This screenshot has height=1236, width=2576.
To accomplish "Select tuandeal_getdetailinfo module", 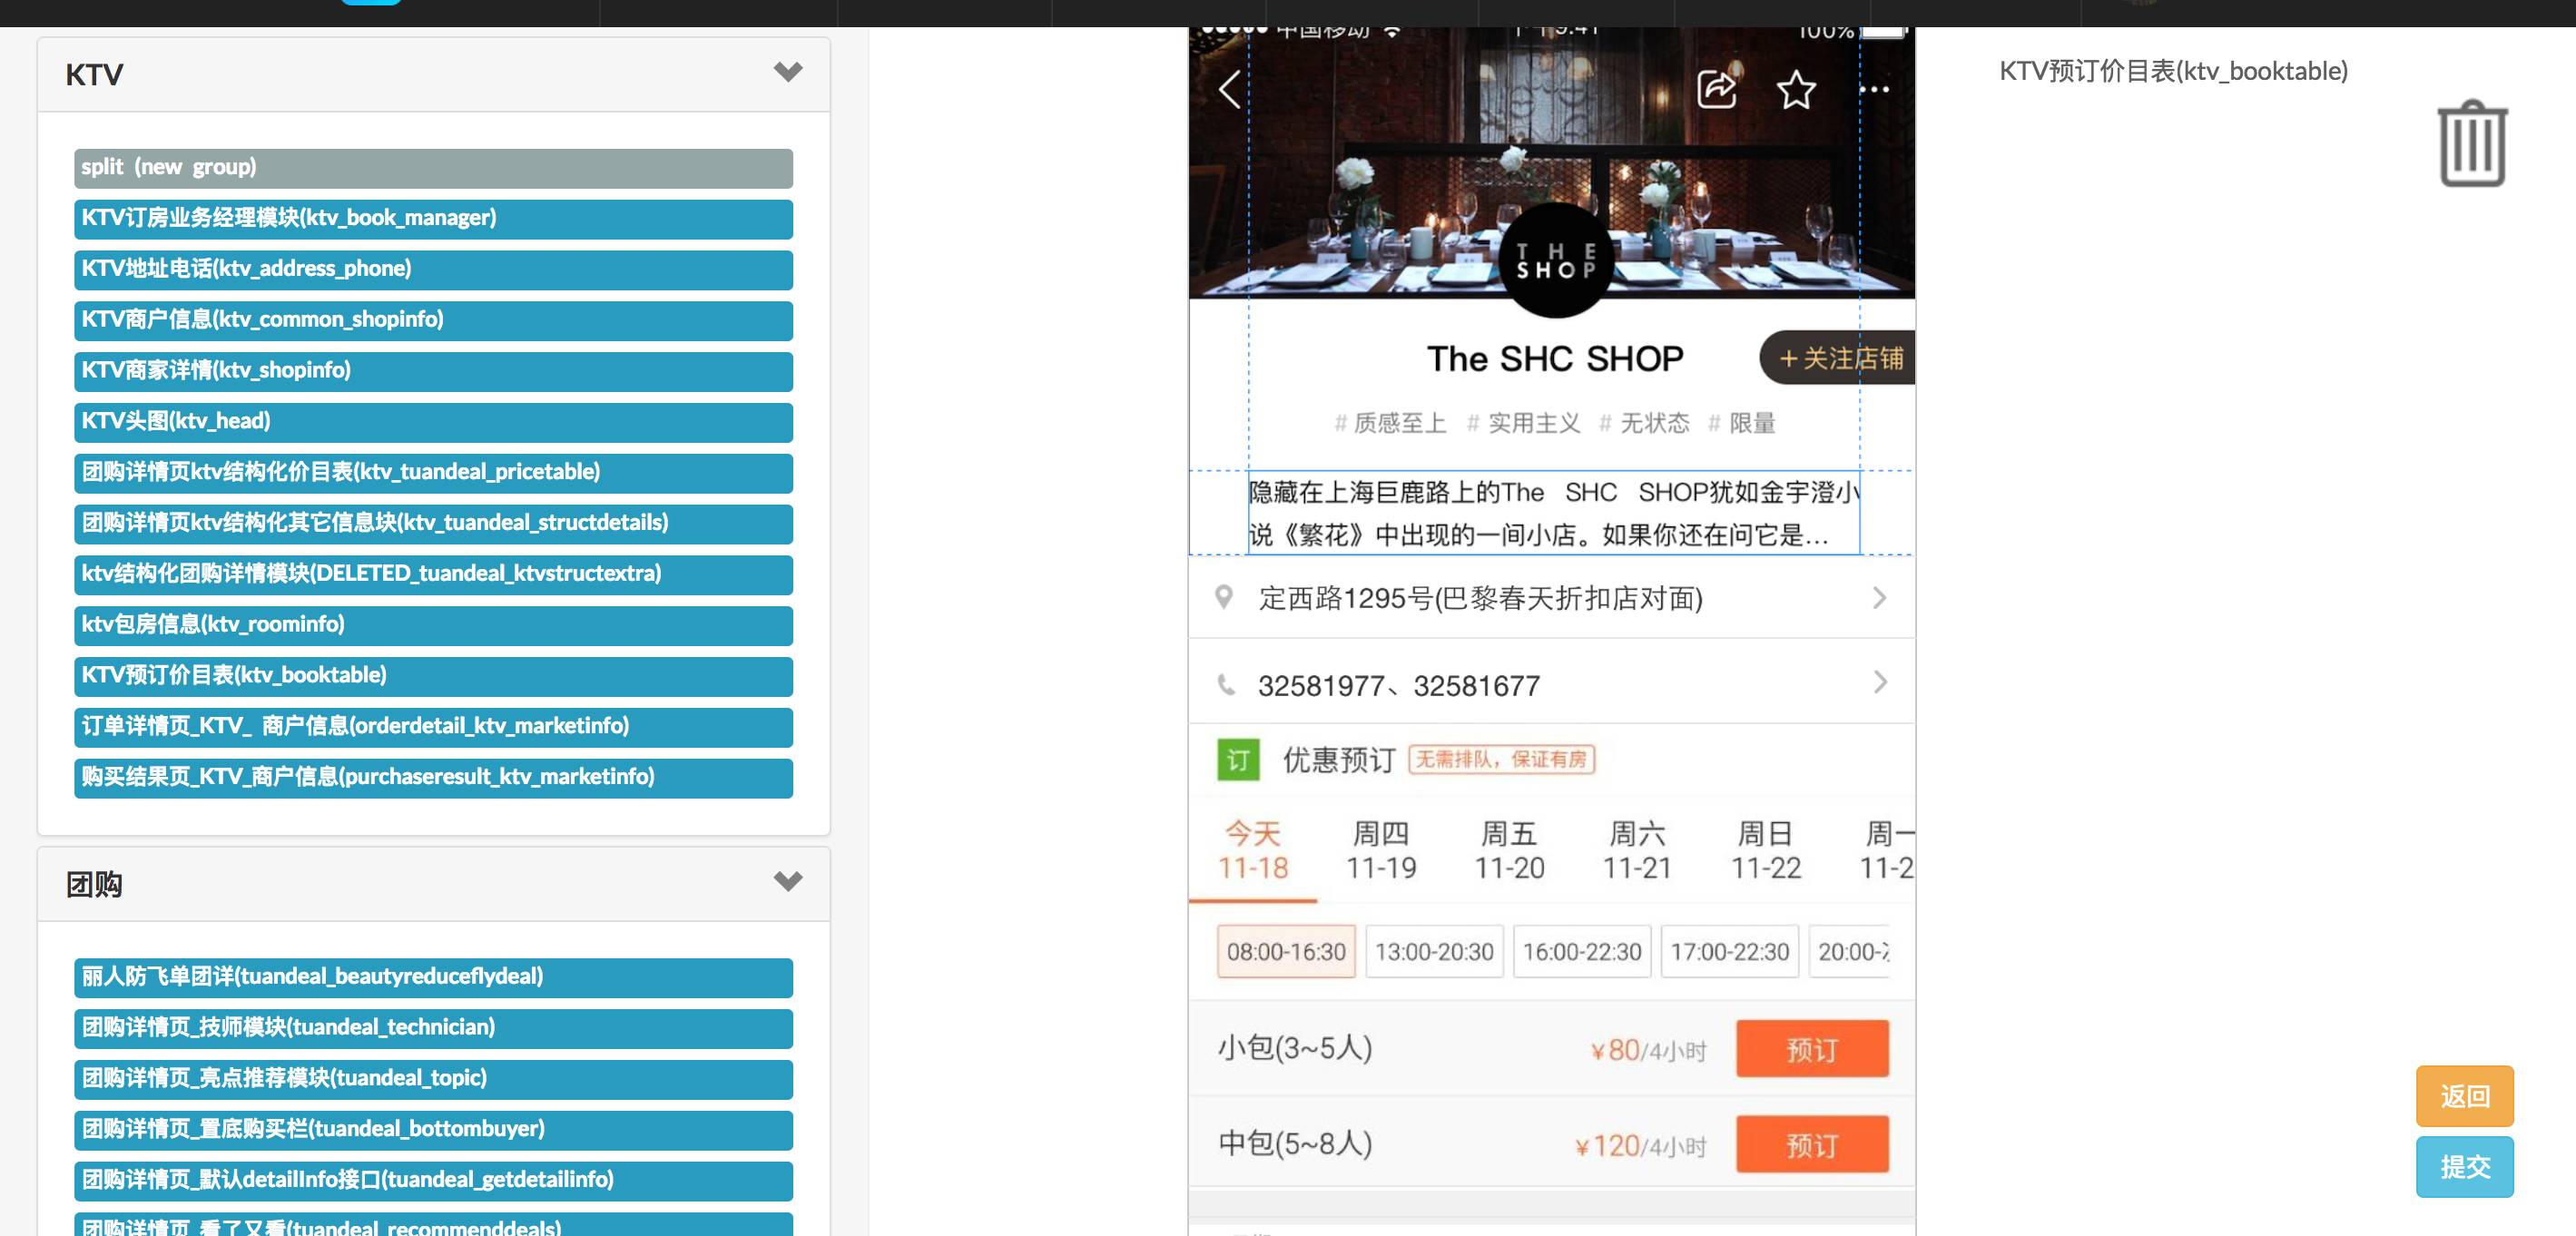I will pyautogui.click(x=433, y=1181).
